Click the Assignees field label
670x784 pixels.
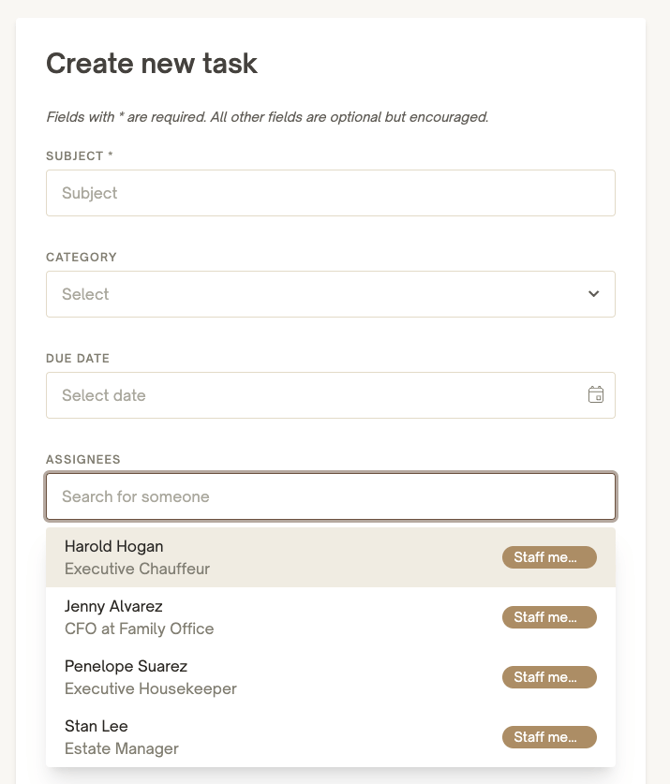pos(83,459)
